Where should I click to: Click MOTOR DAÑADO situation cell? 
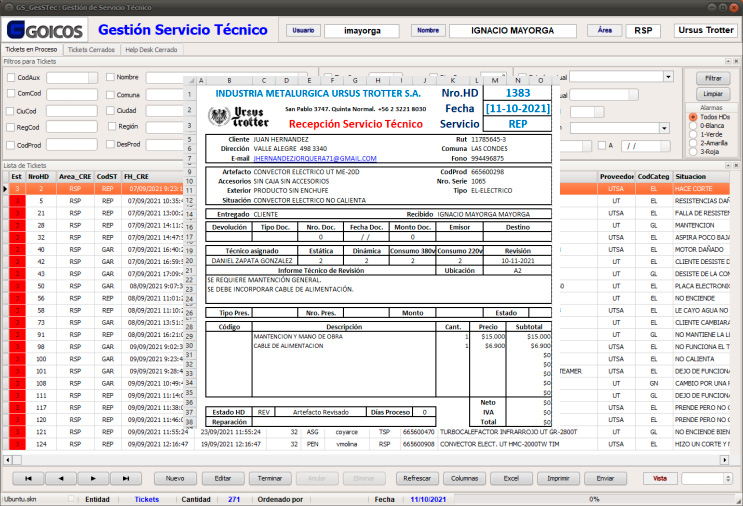[702, 250]
